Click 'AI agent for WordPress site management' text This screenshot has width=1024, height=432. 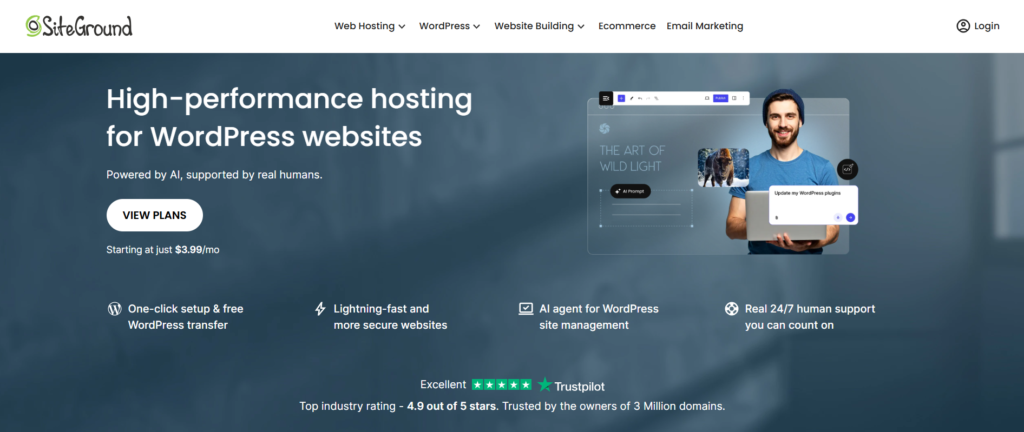click(x=599, y=316)
